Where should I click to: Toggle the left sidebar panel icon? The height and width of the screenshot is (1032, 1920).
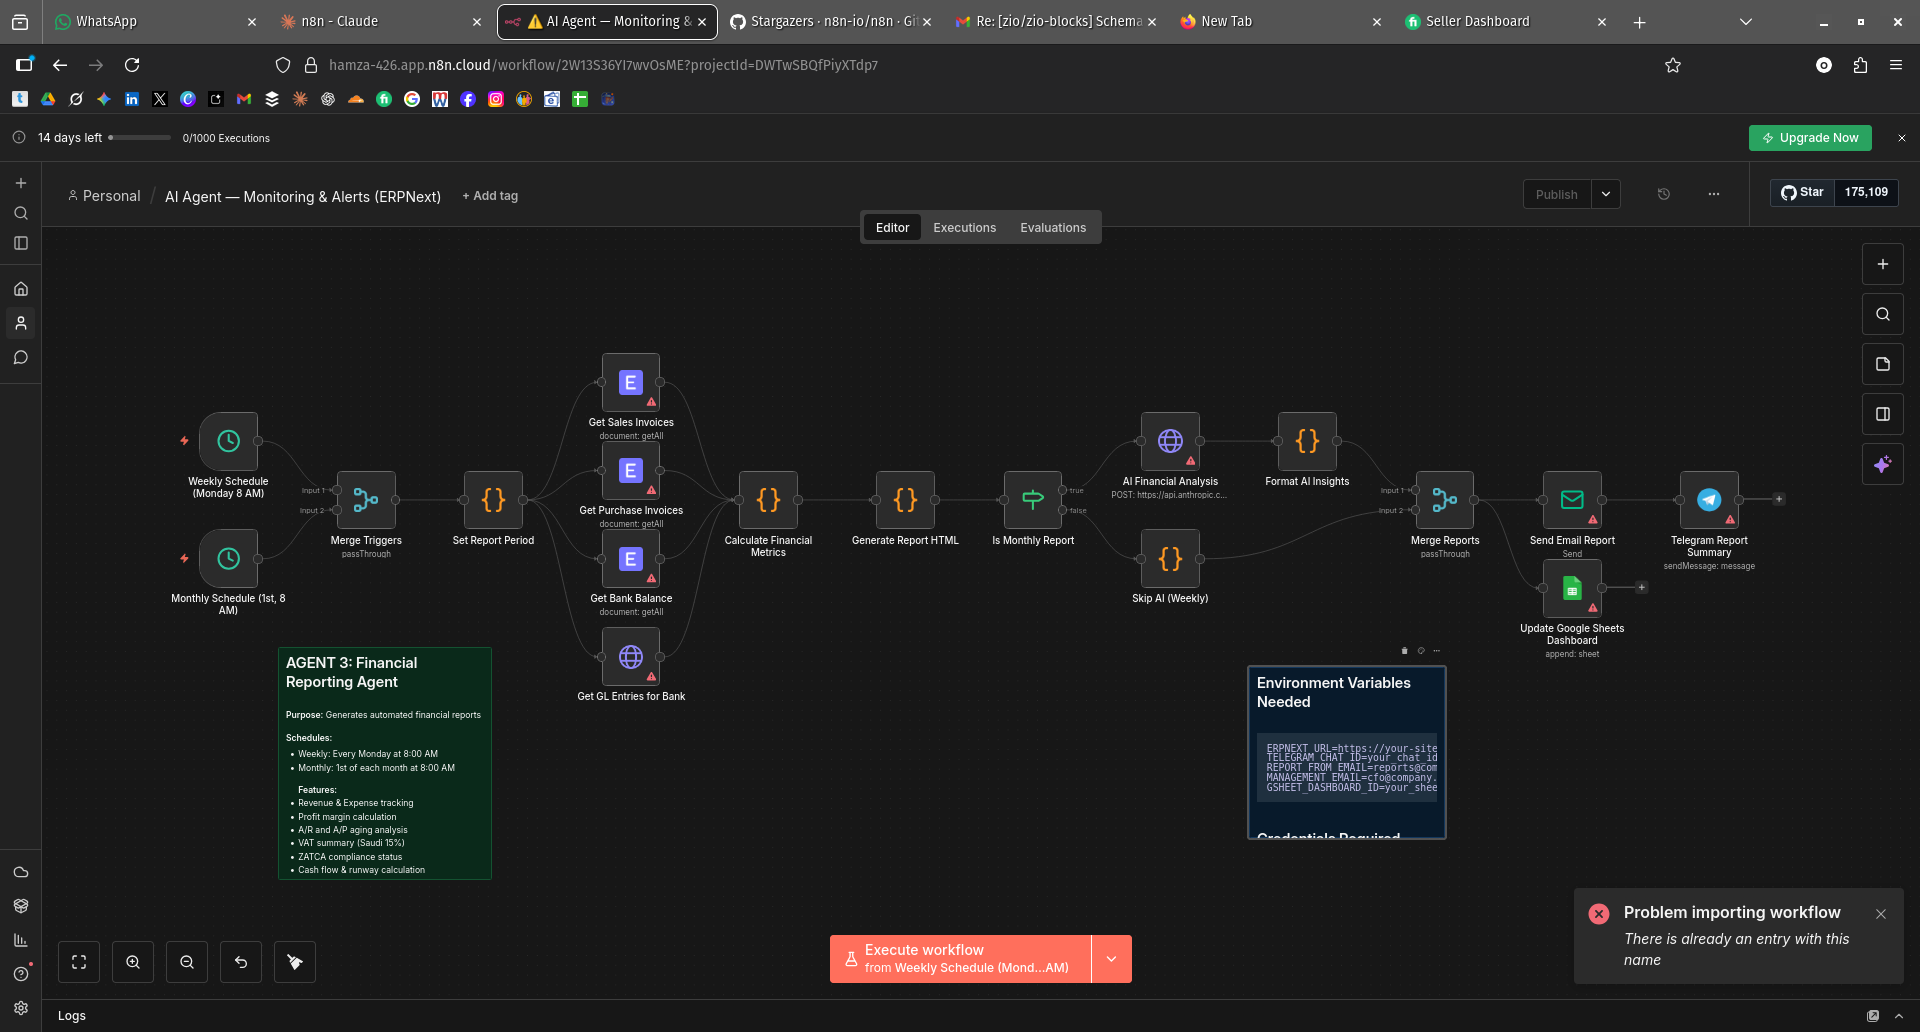tap(21, 243)
